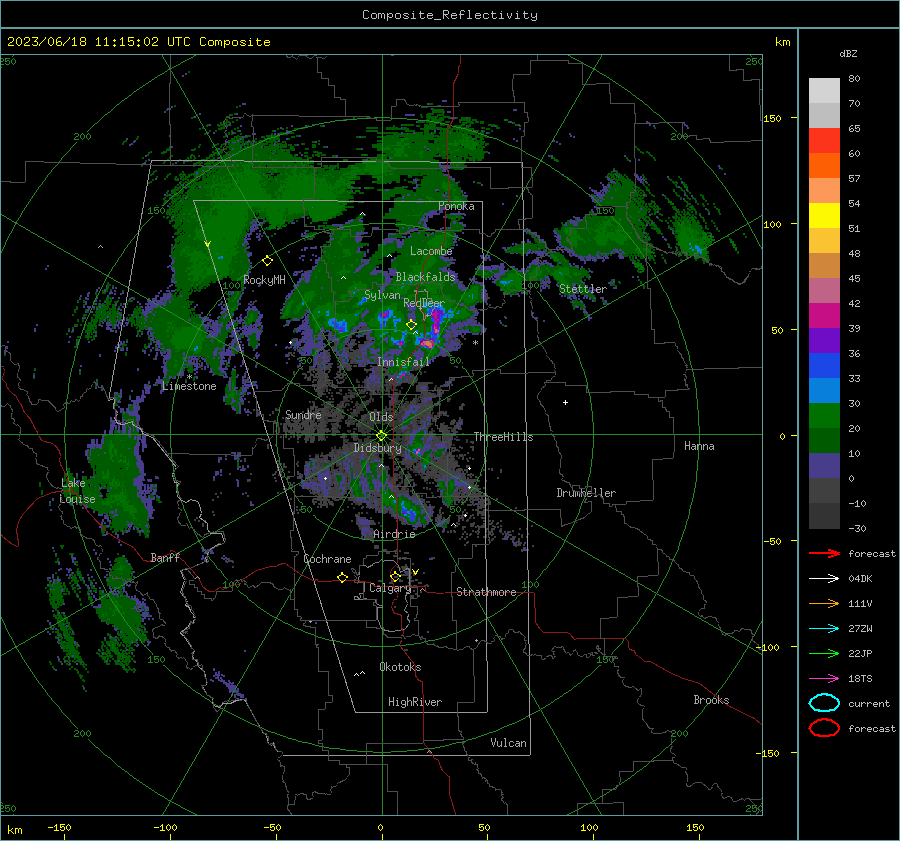Click the white 04DK arrow in legend
The height and width of the screenshot is (841, 900).
824,578
